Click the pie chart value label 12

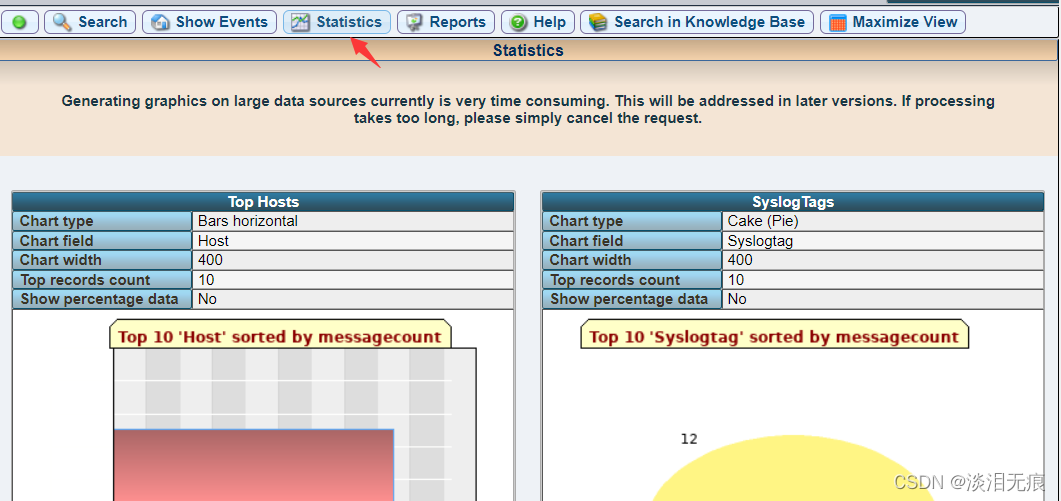(x=689, y=439)
